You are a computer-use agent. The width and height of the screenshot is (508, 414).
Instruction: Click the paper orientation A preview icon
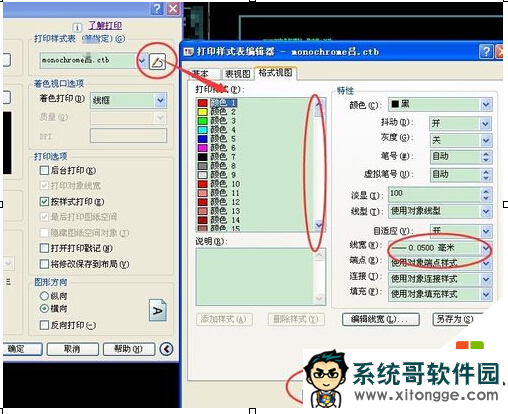coord(157,310)
